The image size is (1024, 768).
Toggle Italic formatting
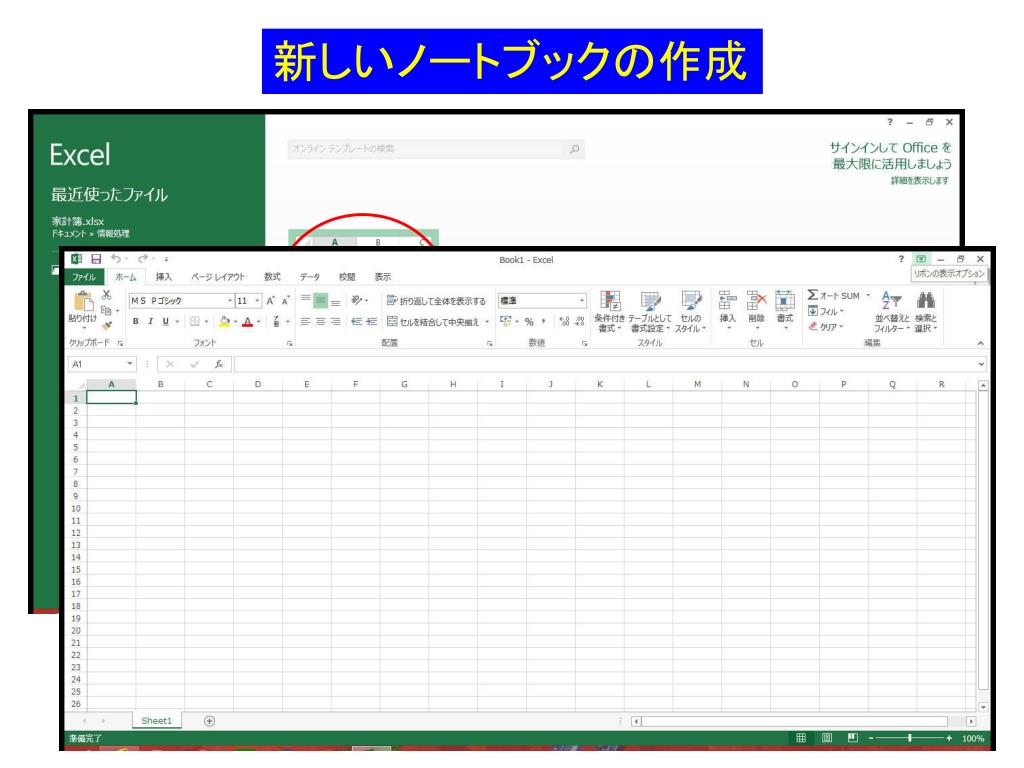pos(150,321)
